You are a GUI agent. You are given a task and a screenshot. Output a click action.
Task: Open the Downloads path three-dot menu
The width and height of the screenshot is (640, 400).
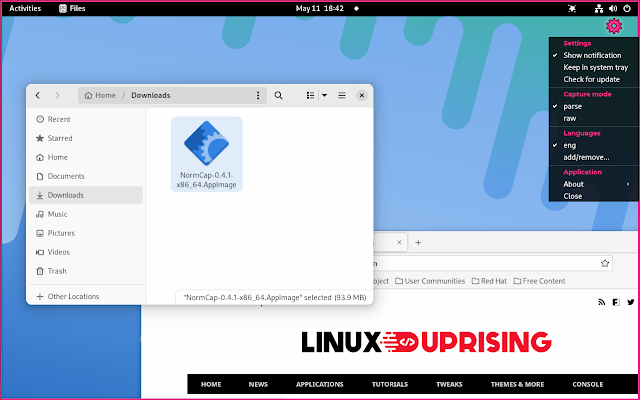(x=258, y=95)
